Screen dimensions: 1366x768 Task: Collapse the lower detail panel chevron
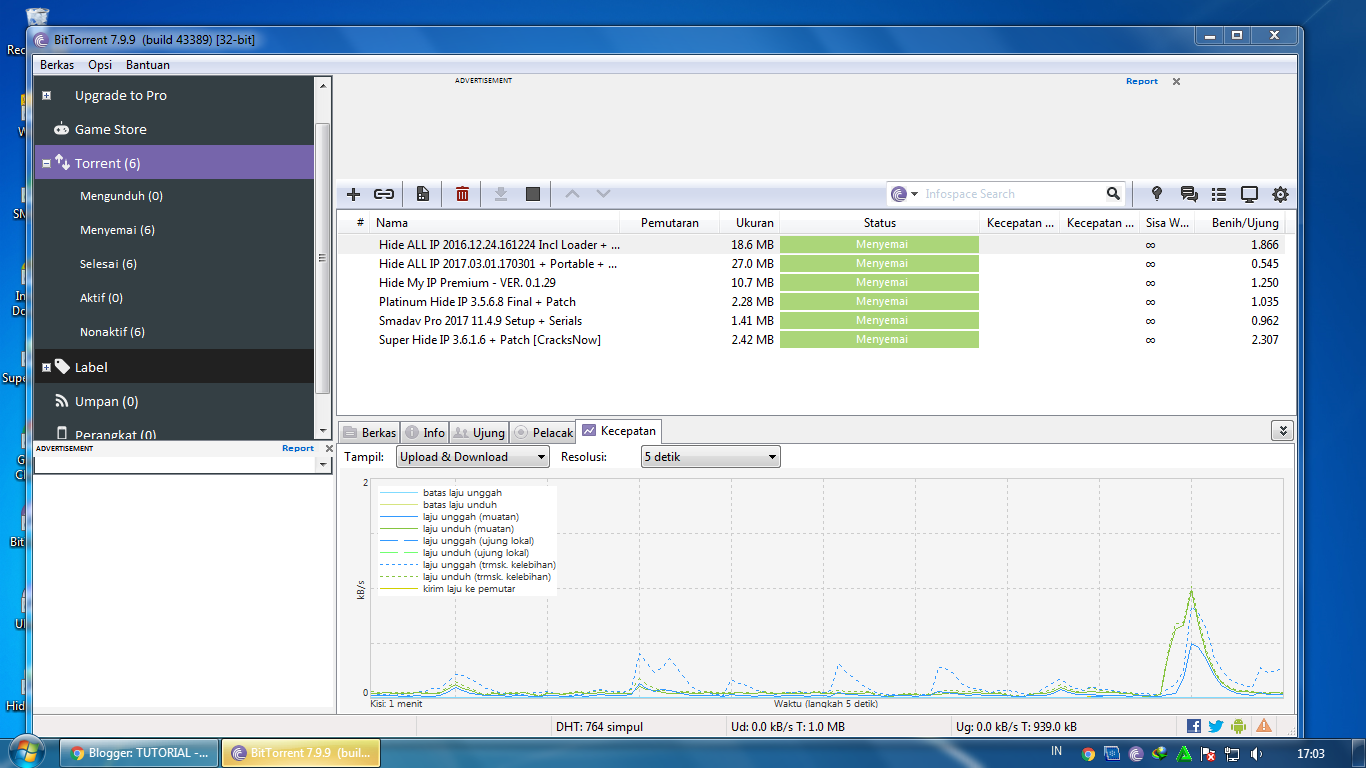click(x=1283, y=430)
